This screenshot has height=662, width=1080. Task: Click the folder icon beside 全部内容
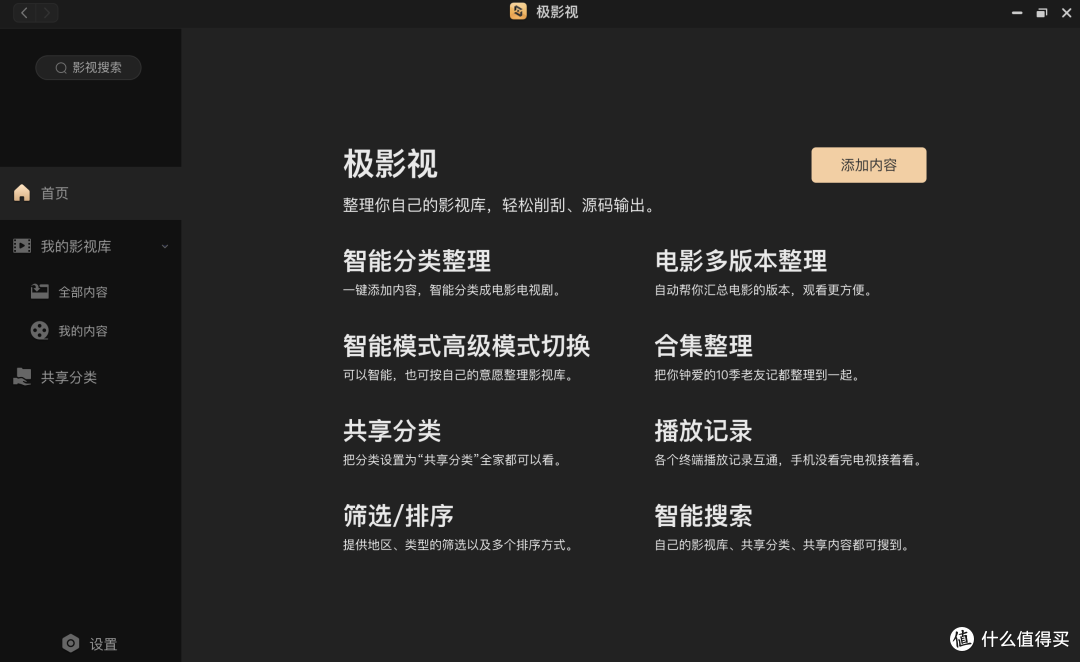point(39,291)
